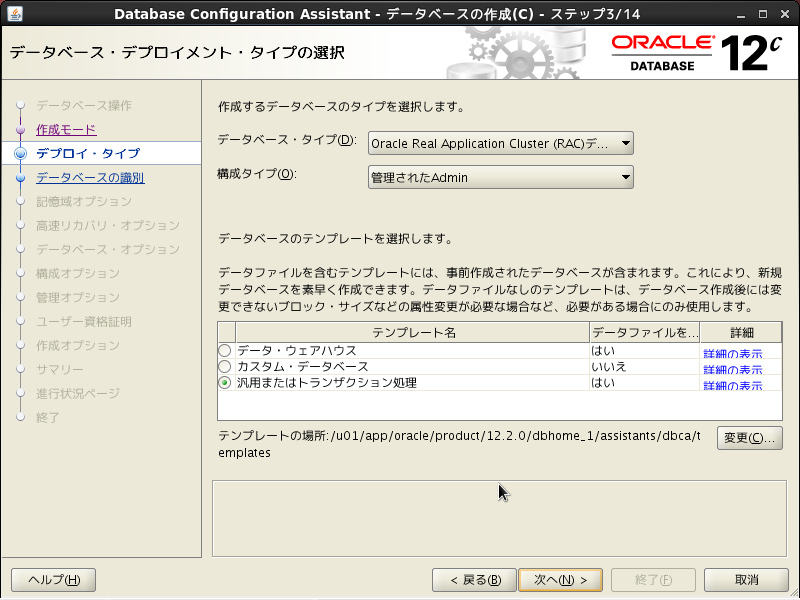Screen dimensions: 800x600
Task: Click the 変更(C)... button
Action: [749, 438]
